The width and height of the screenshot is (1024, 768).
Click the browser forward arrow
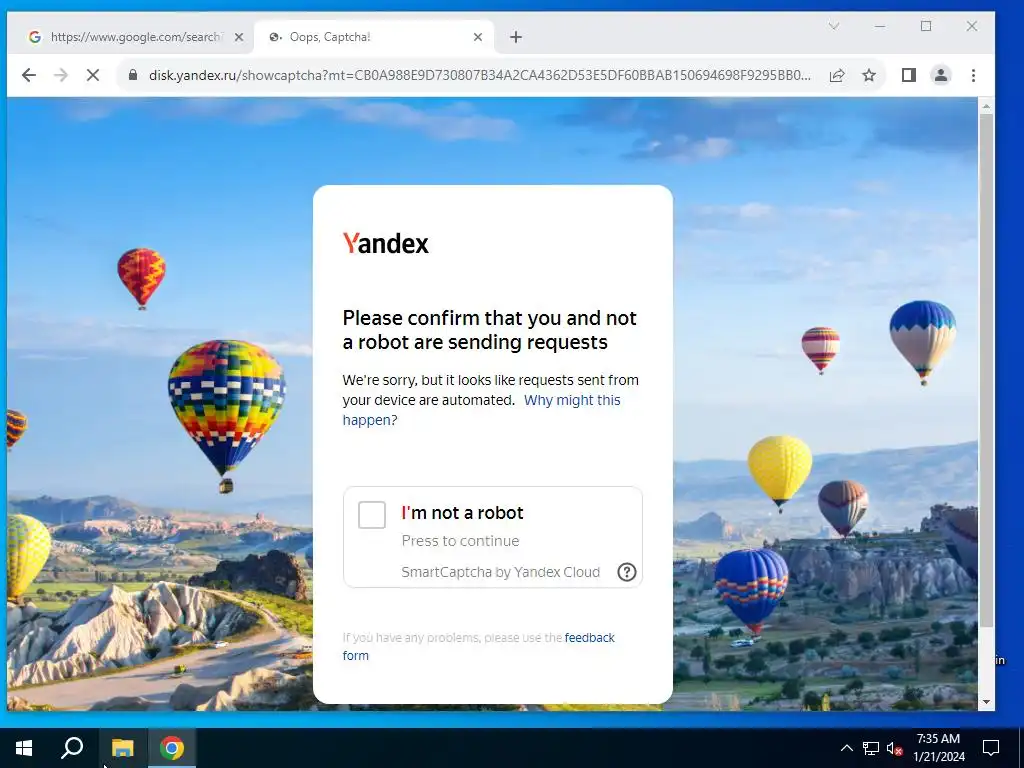(61, 75)
